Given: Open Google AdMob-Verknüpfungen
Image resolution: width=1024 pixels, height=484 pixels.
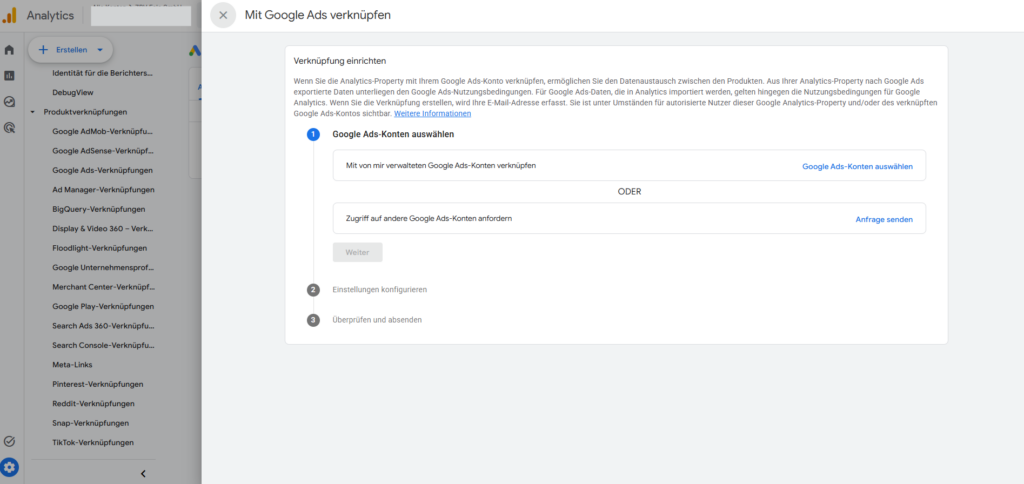Looking at the screenshot, I should click(103, 131).
